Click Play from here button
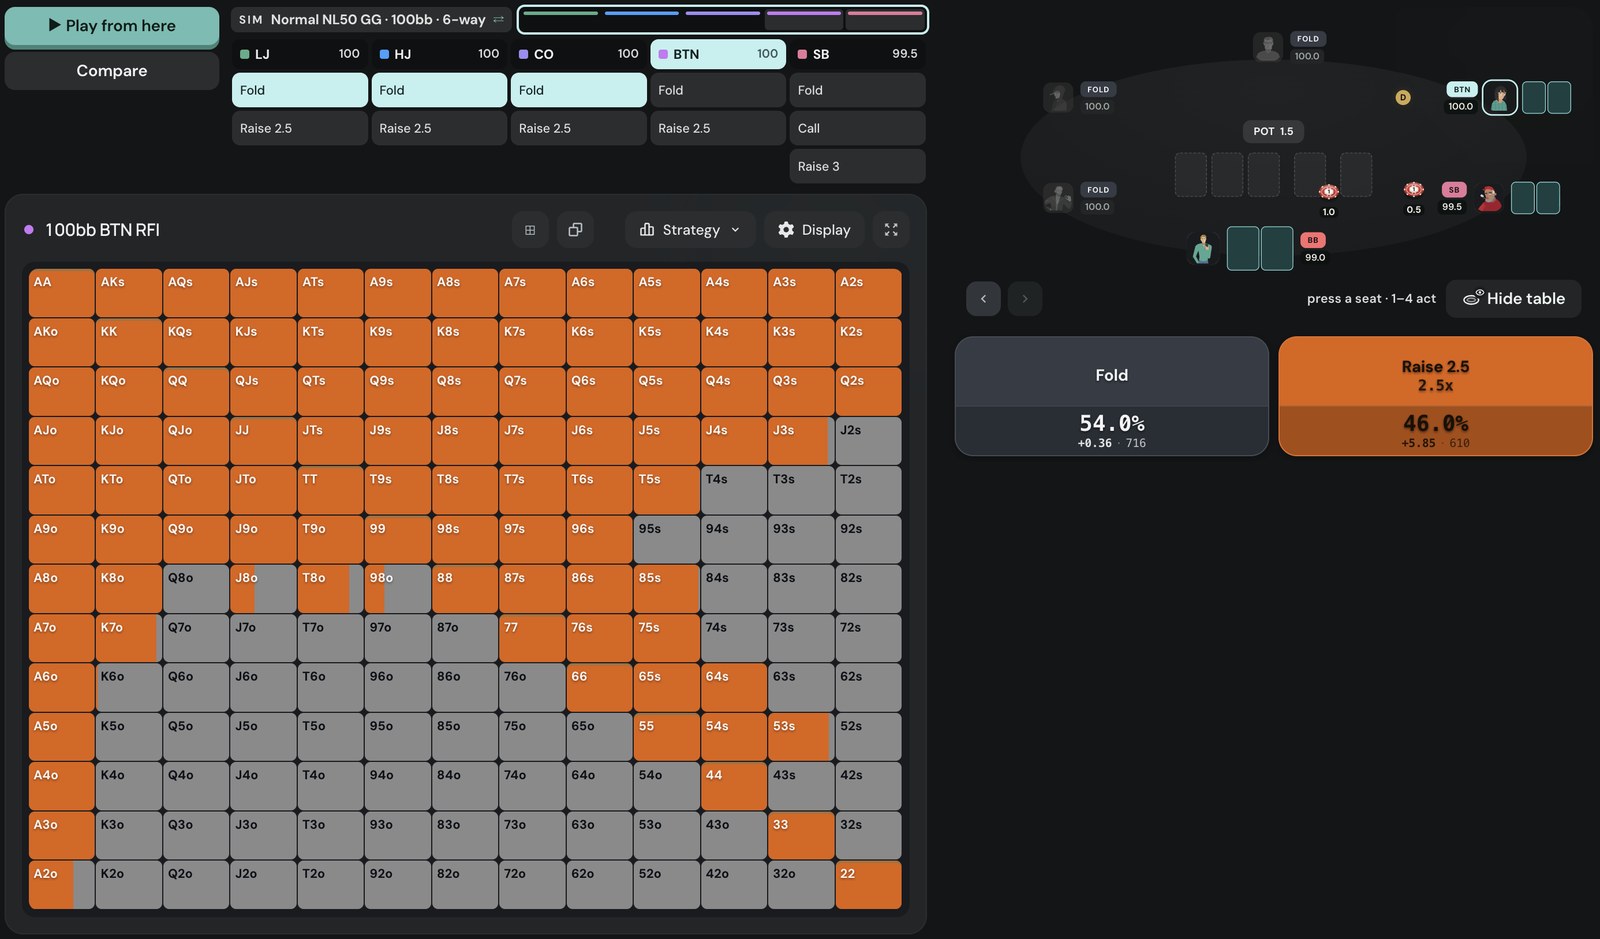Screen dimensions: 1600x939 112,26
